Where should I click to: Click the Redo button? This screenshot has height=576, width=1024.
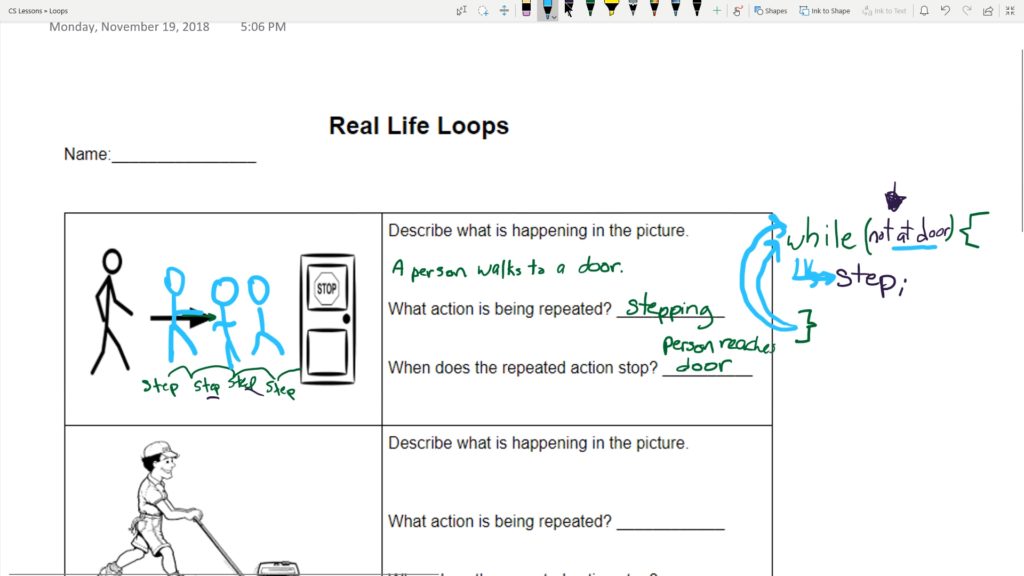pyautogui.click(x=966, y=10)
